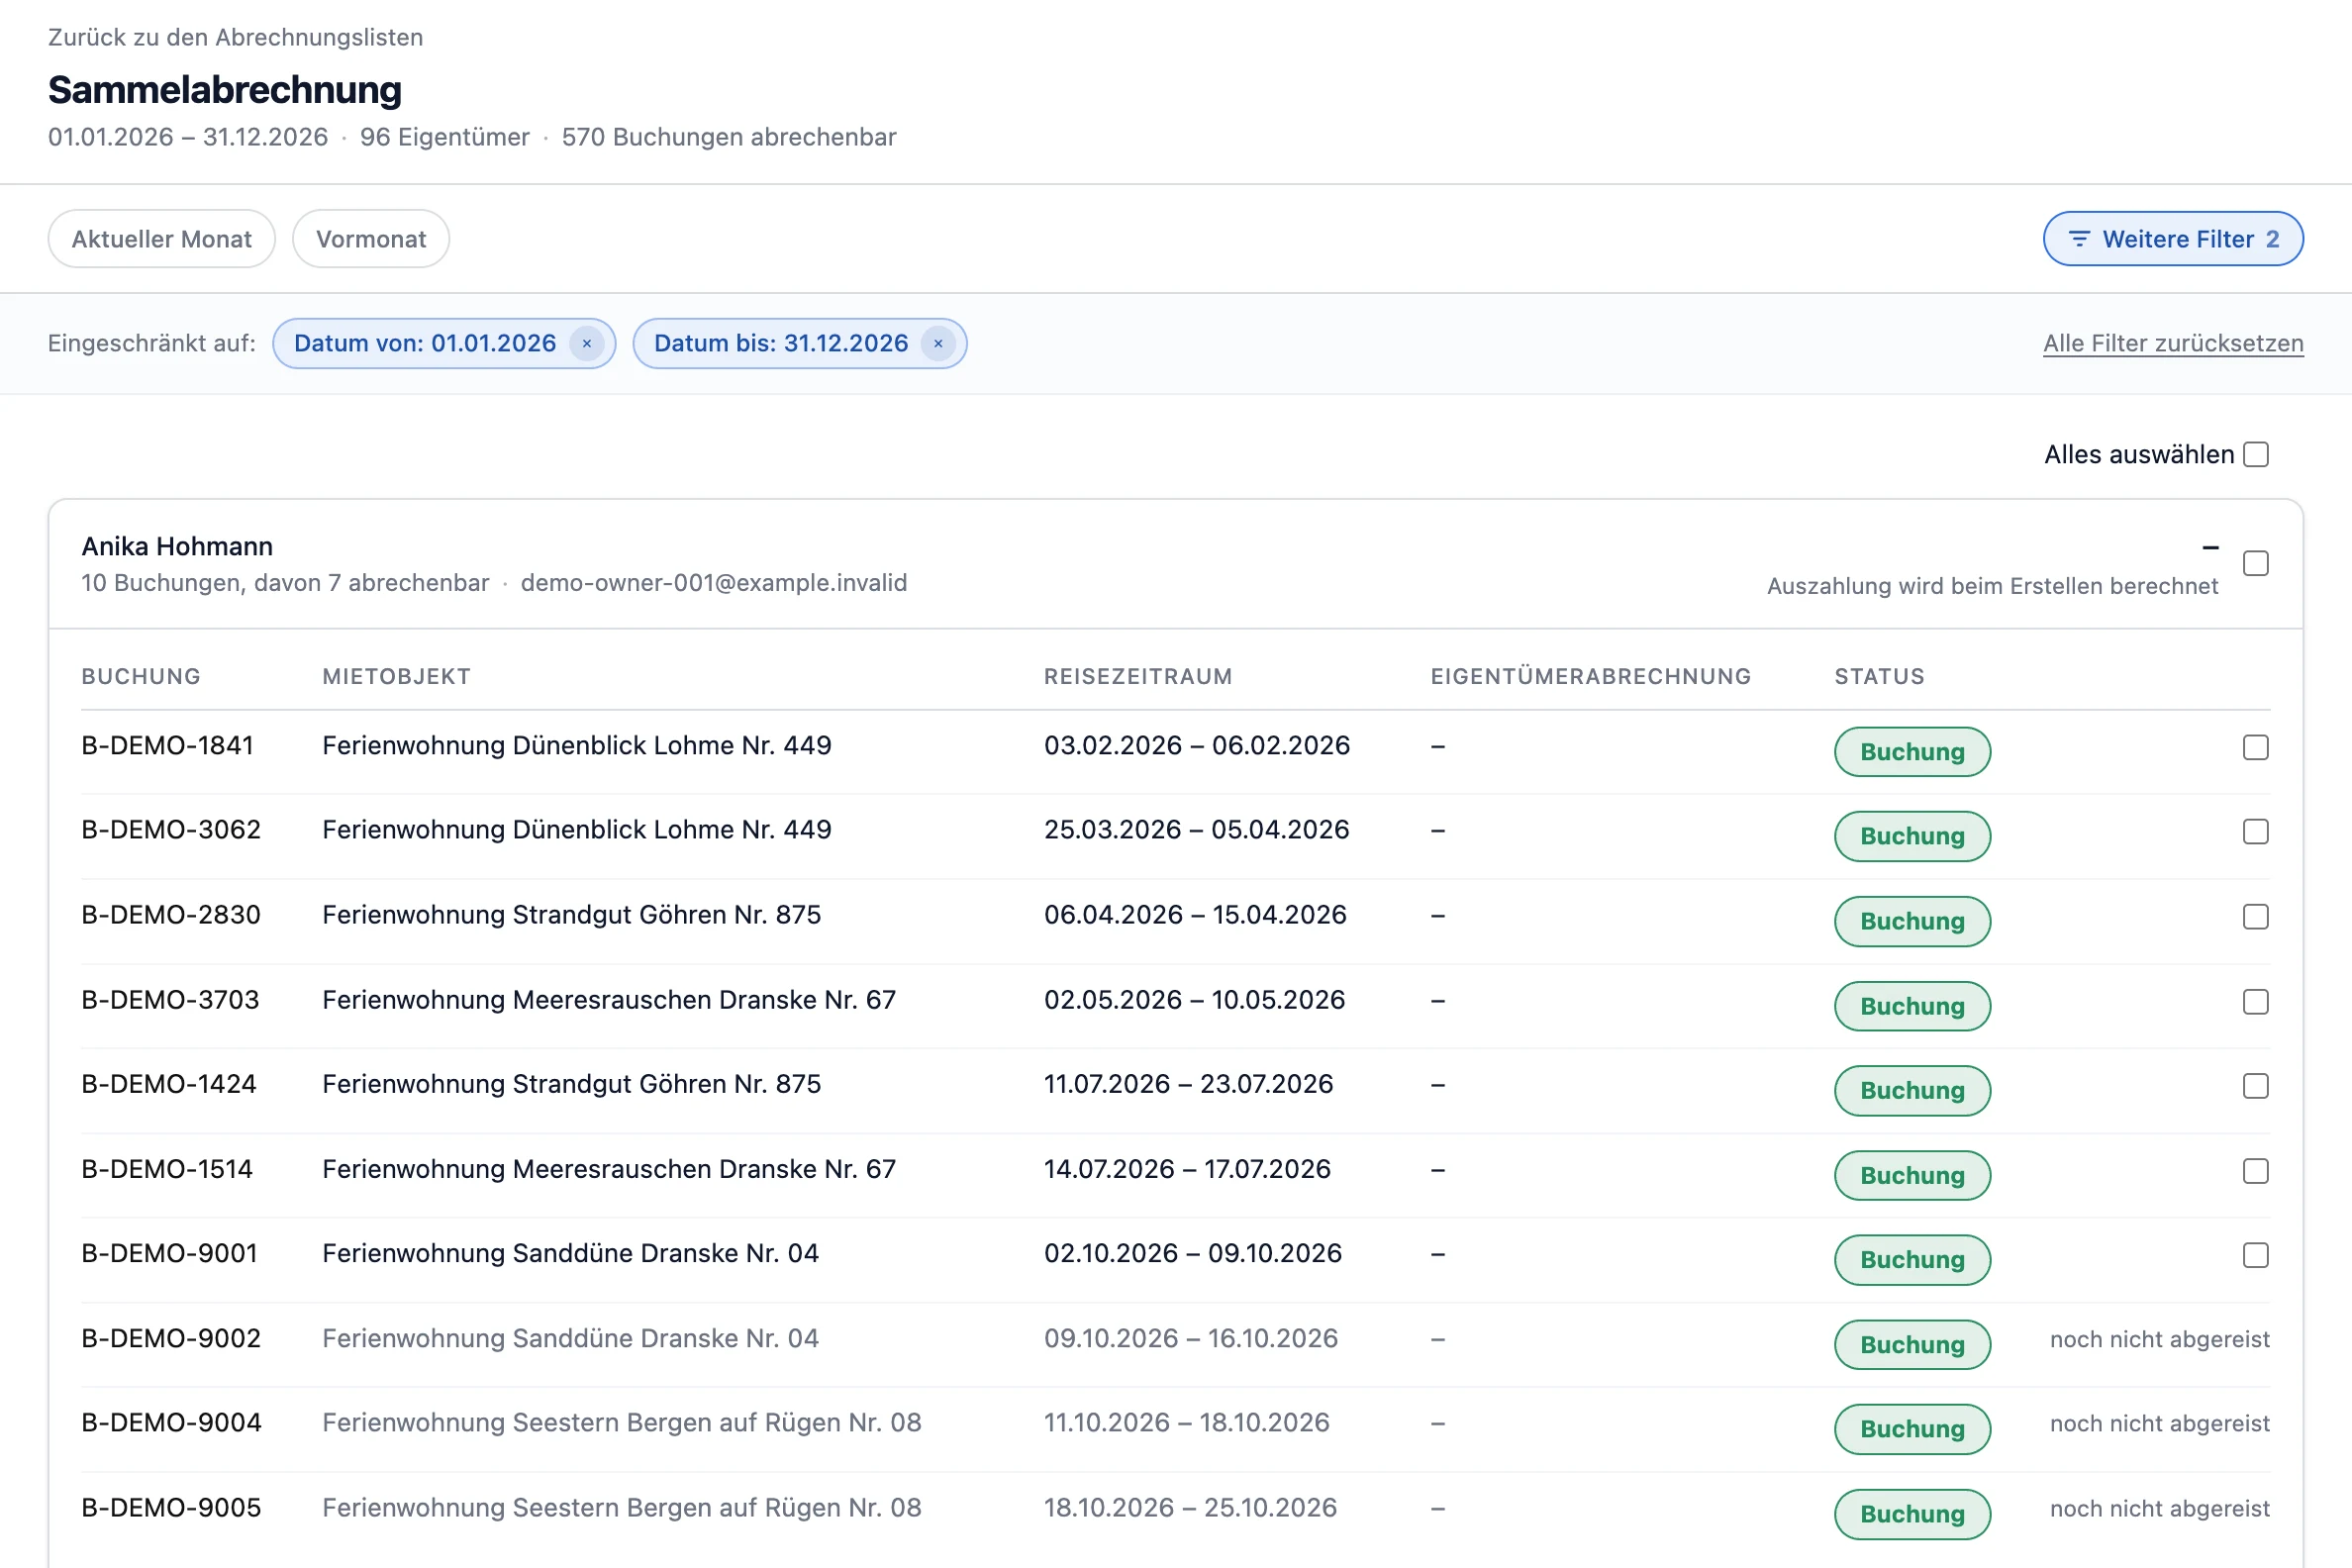Click 'Ferienwohnung Meeresrauschen Dranske Nr. 67' in B-DEMO-3703 row
Screen dimensions: 2352x1568
[609, 999]
